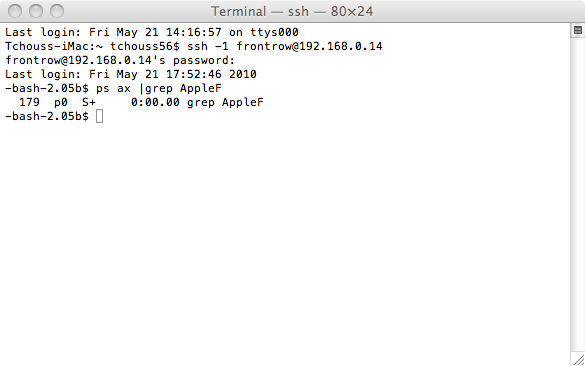The width and height of the screenshot is (585, 366).
Task: Zoom the Terminal window
Action: click(x=57, y=11)
